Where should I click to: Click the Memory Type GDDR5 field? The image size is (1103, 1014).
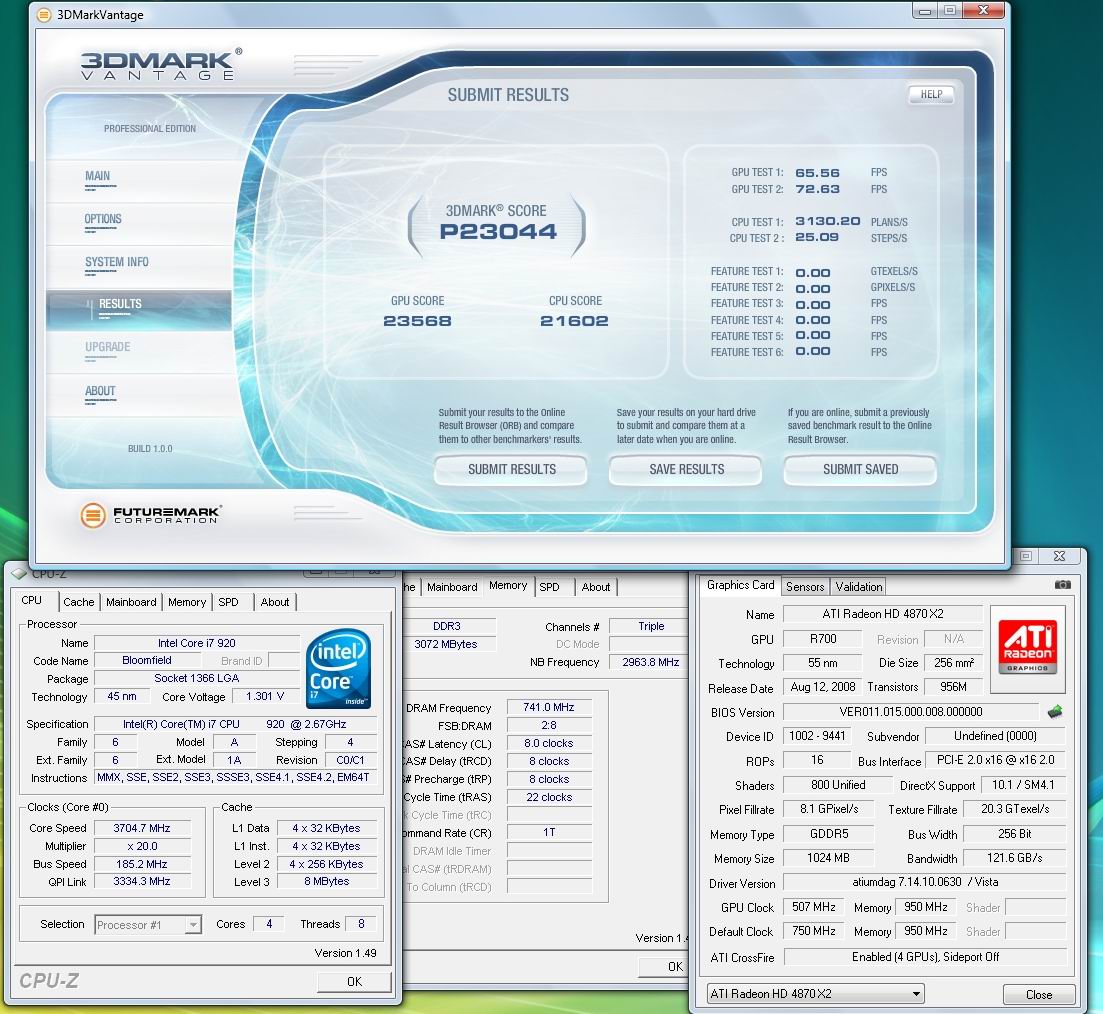[x=829, y=834]
